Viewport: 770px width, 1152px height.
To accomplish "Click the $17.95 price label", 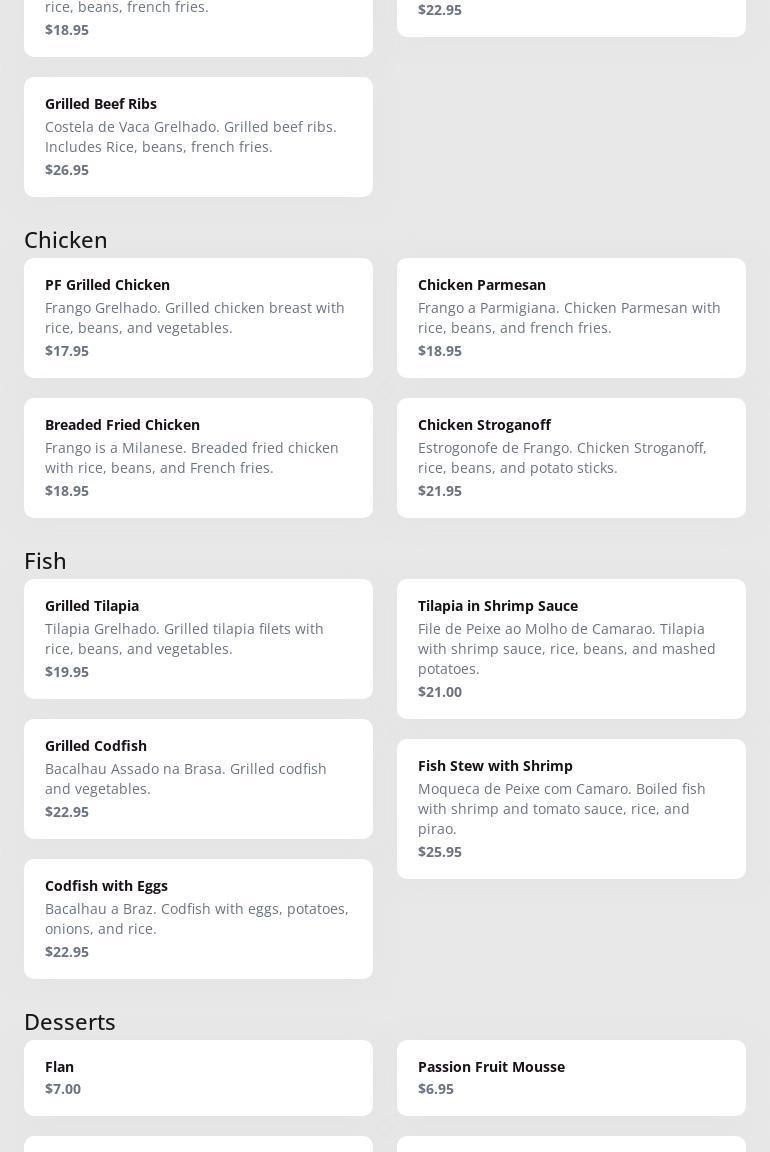I will tap(67, 351).
